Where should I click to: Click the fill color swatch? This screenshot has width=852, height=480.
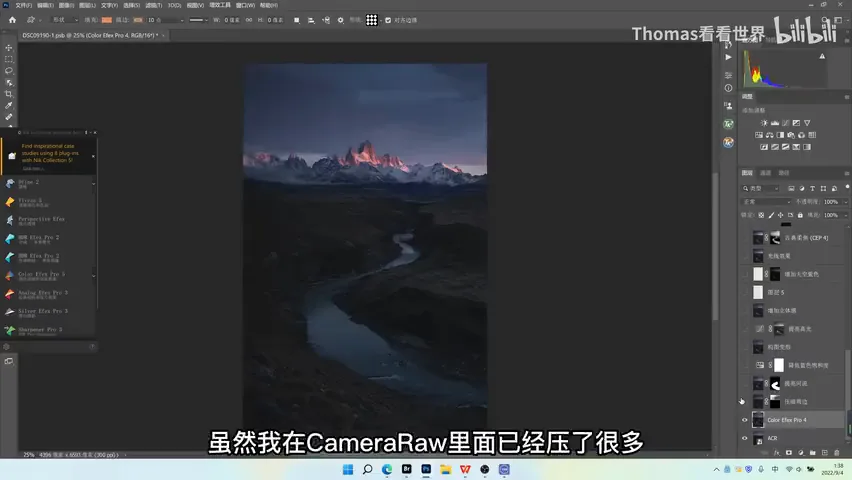click(106, 20)
